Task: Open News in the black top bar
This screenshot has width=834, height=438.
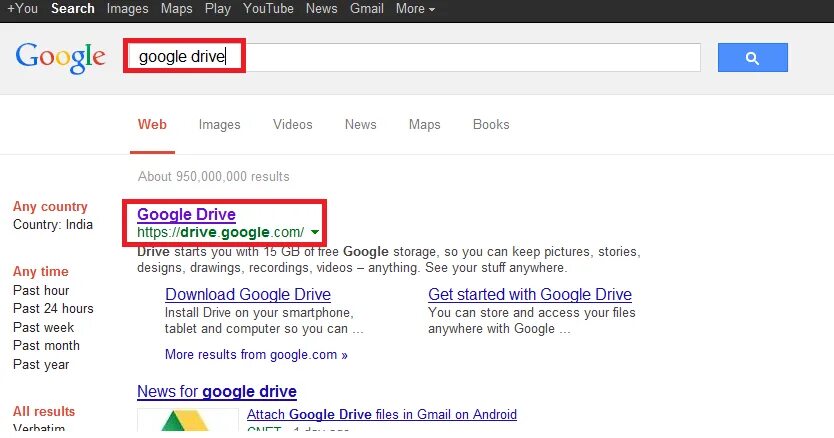Action: 321,9
